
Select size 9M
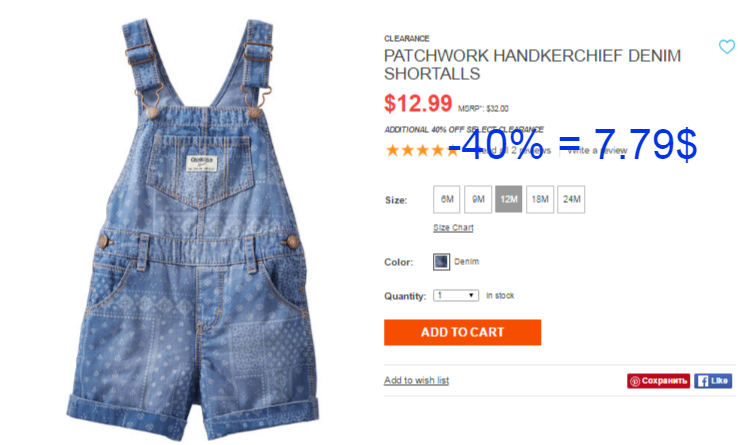click(478, 200)
